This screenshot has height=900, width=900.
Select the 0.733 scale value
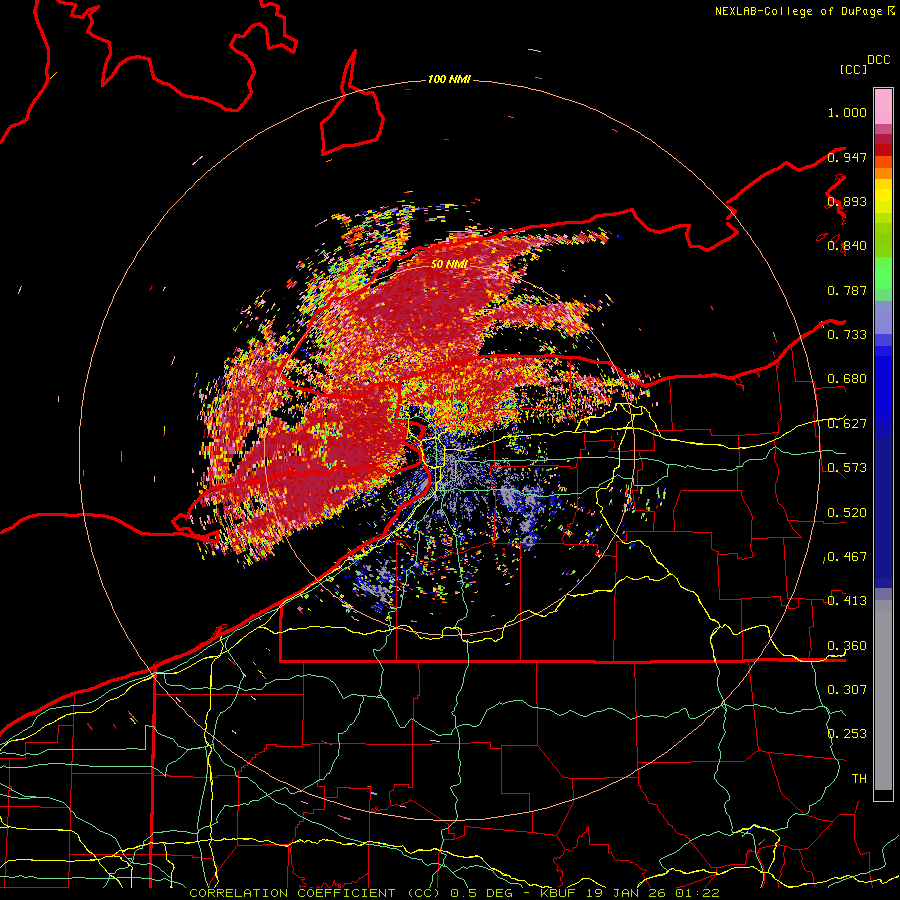(x=847, y=335)
